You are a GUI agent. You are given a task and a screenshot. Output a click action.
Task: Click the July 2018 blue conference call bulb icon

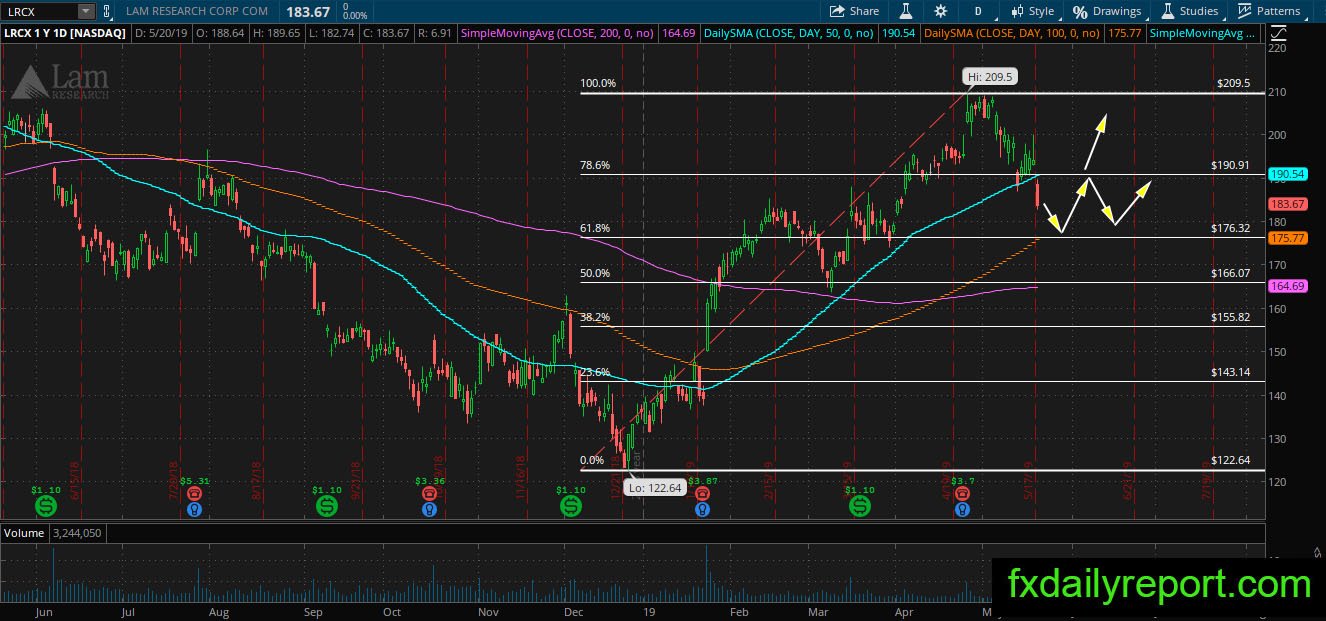tap(195, 509)
